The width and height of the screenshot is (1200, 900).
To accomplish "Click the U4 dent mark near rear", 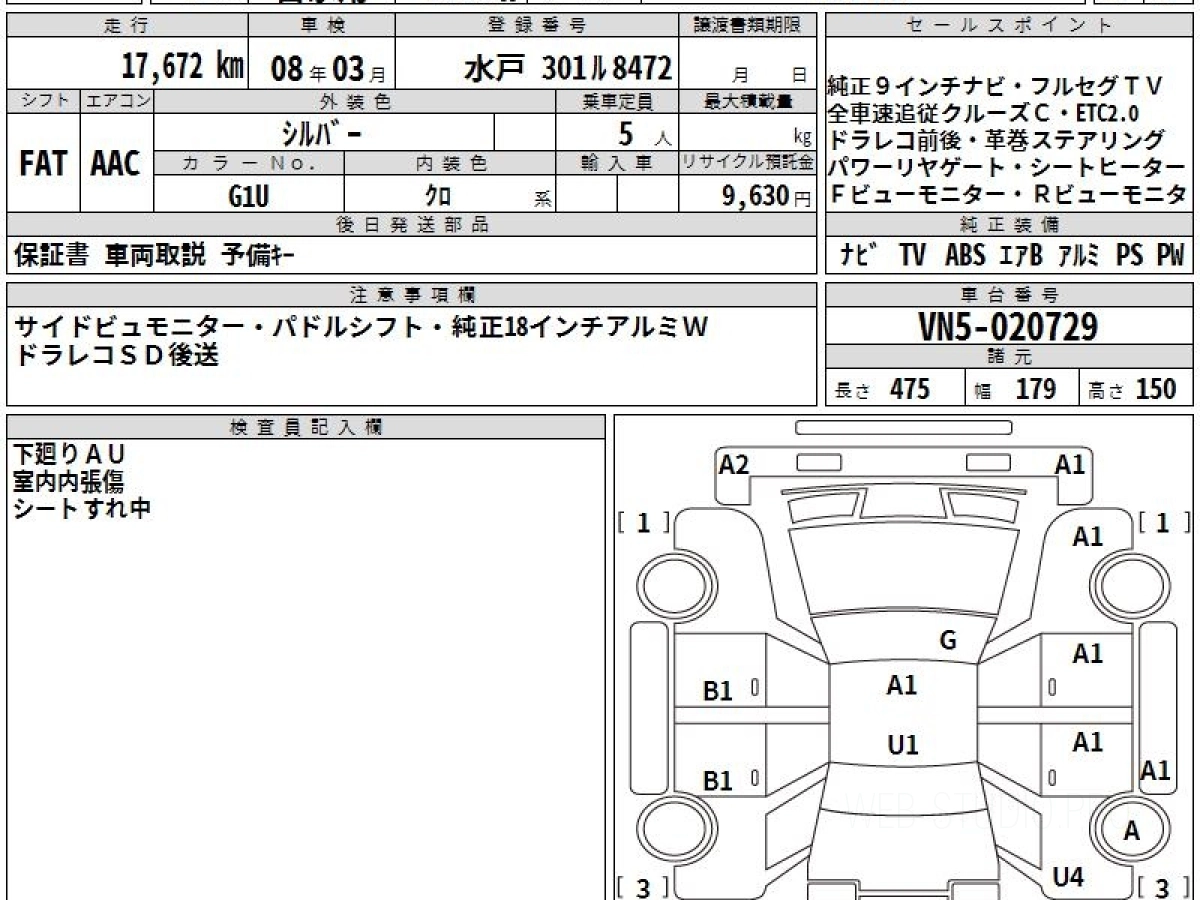I will pos(1068,878).
